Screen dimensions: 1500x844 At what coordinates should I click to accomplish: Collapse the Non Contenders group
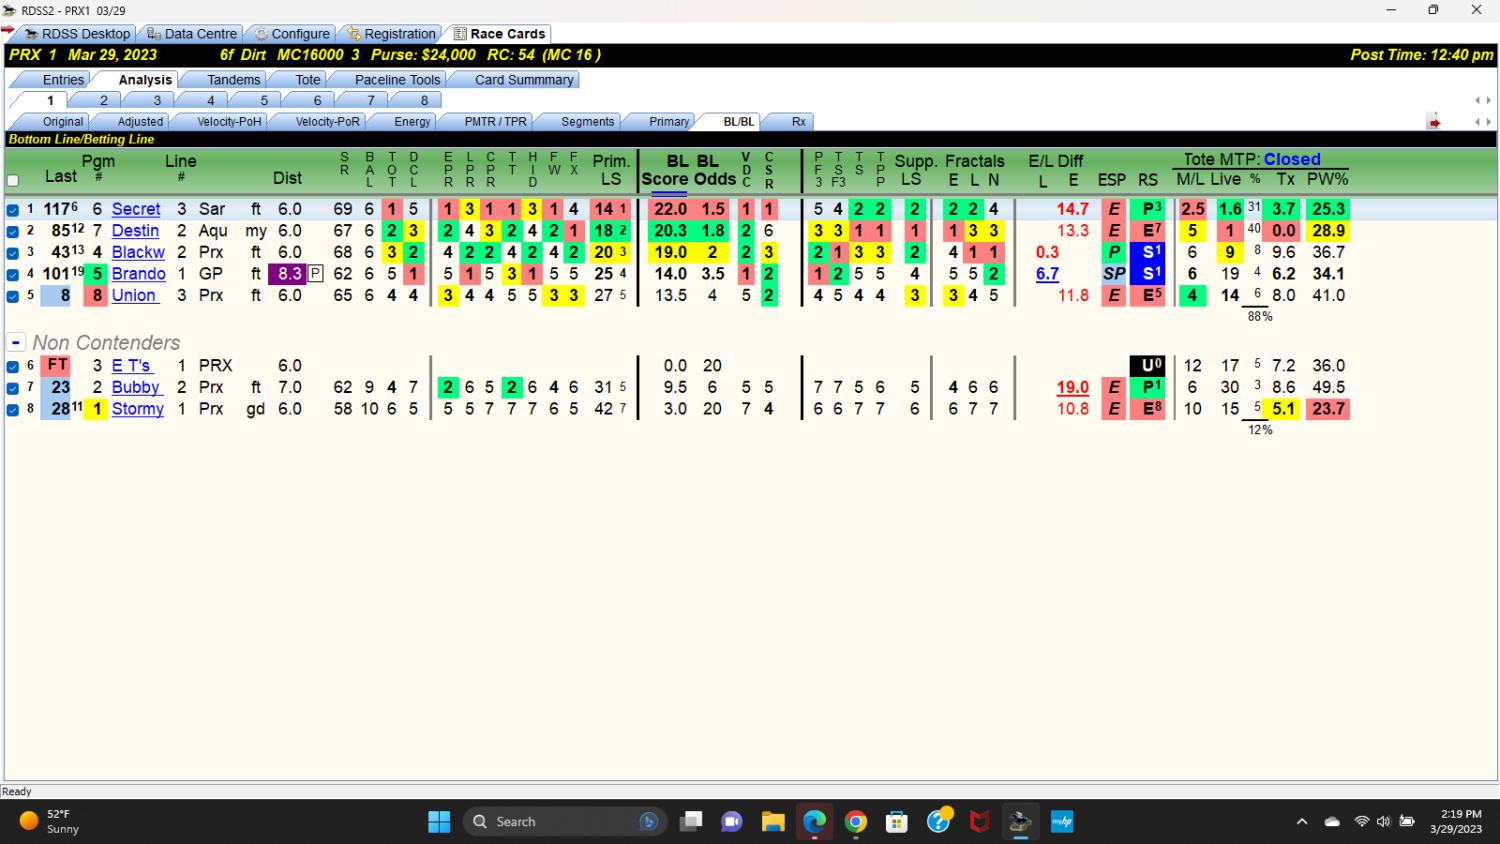(x=16, y=343)
